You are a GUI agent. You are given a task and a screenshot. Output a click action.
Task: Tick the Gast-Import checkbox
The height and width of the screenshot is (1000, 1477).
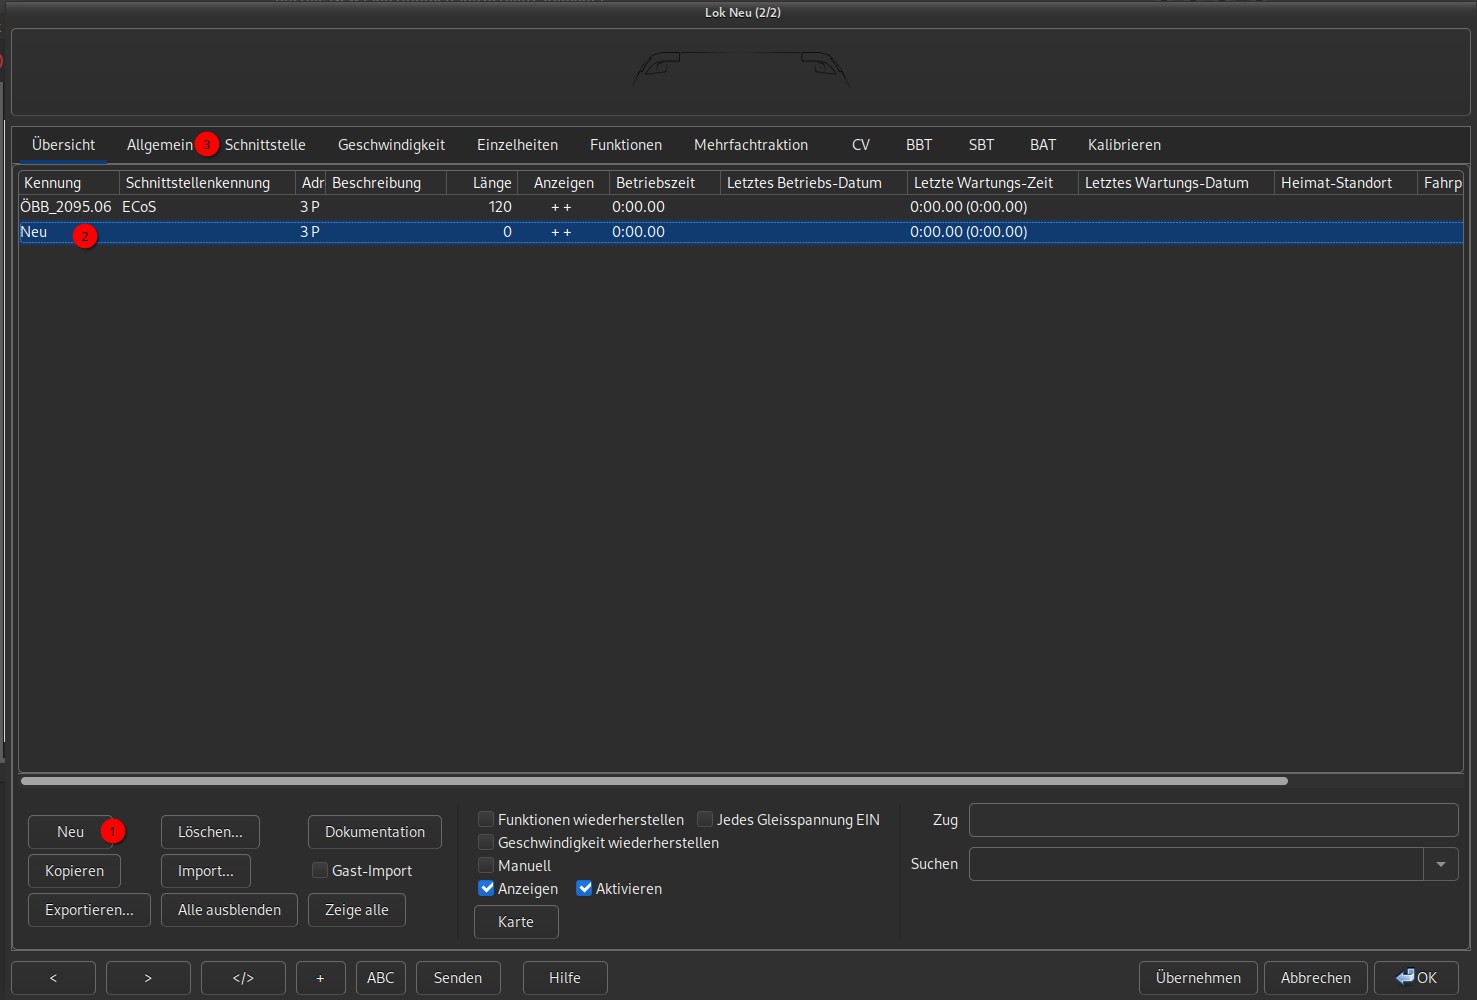coord(320,871)
